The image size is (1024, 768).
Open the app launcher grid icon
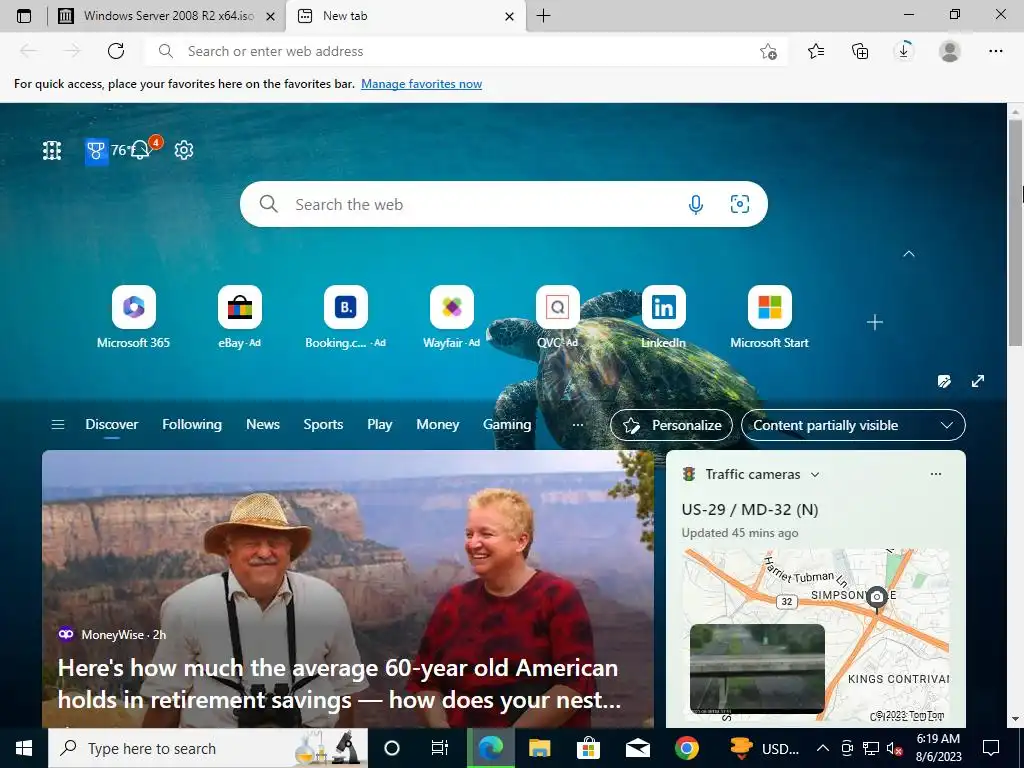[52, 150]
